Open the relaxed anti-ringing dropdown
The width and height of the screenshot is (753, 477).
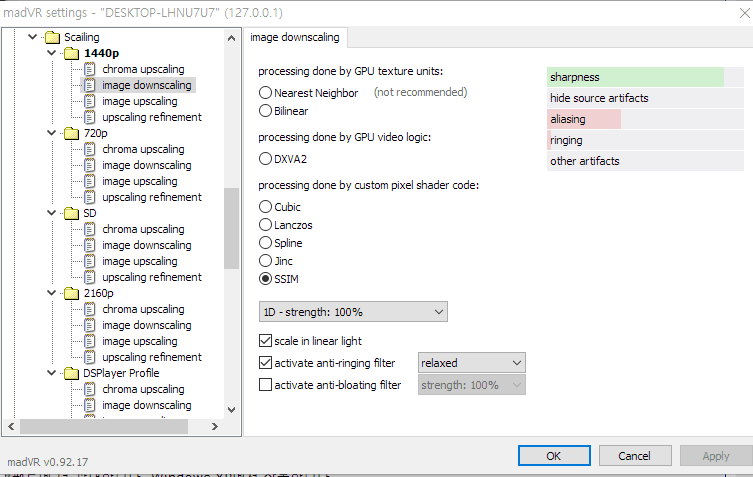click(472, 362)
